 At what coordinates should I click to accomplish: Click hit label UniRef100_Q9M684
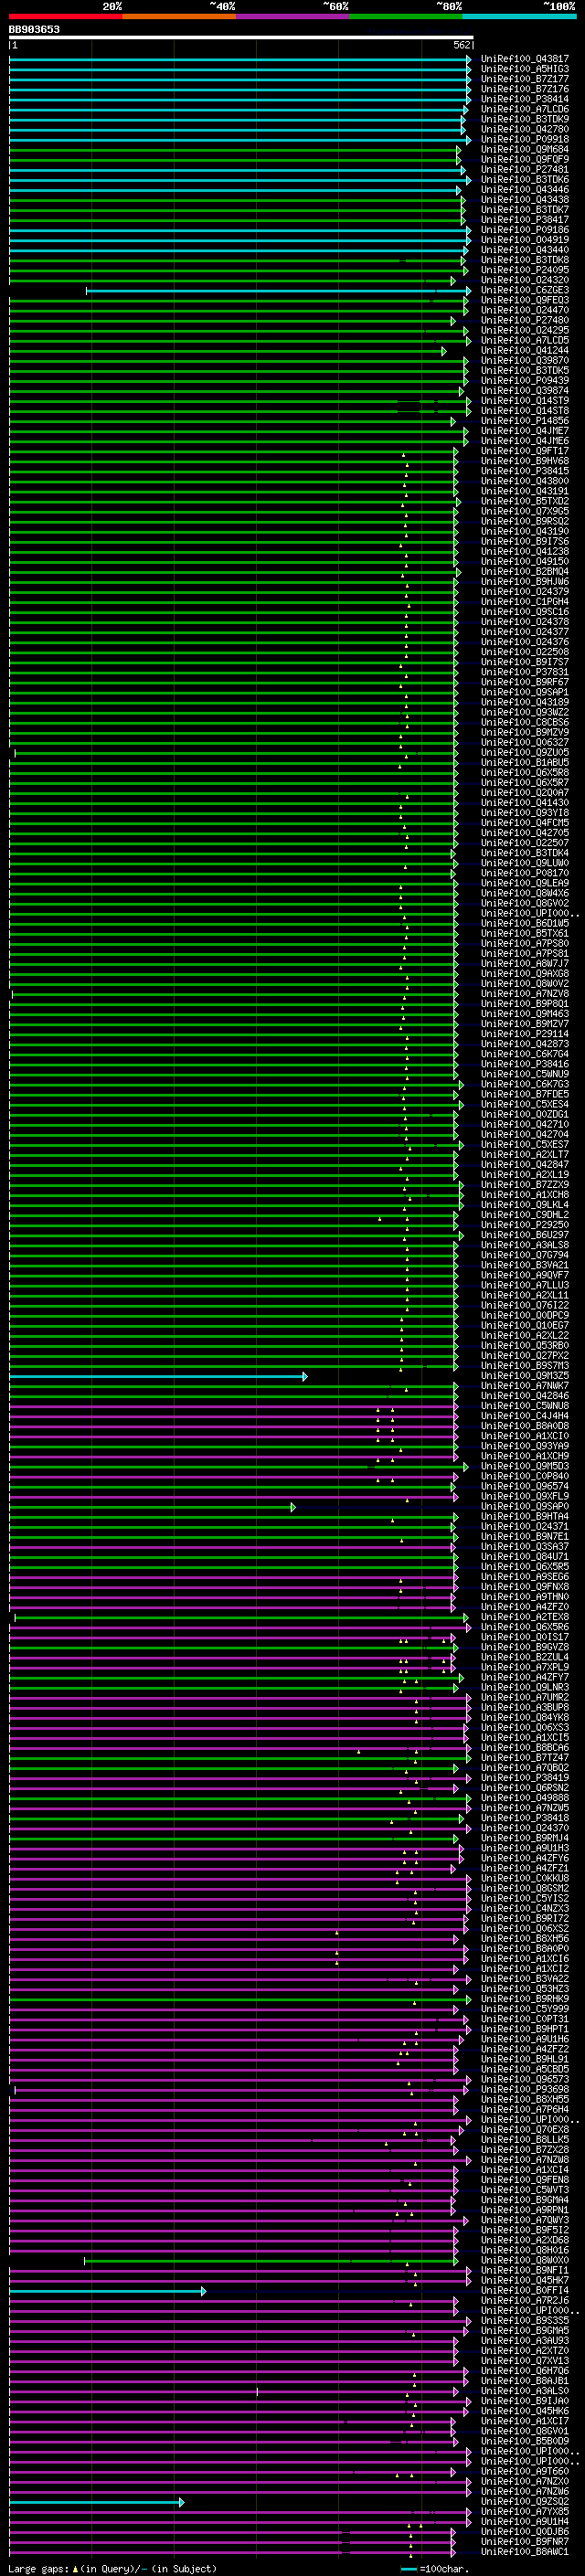525,149
